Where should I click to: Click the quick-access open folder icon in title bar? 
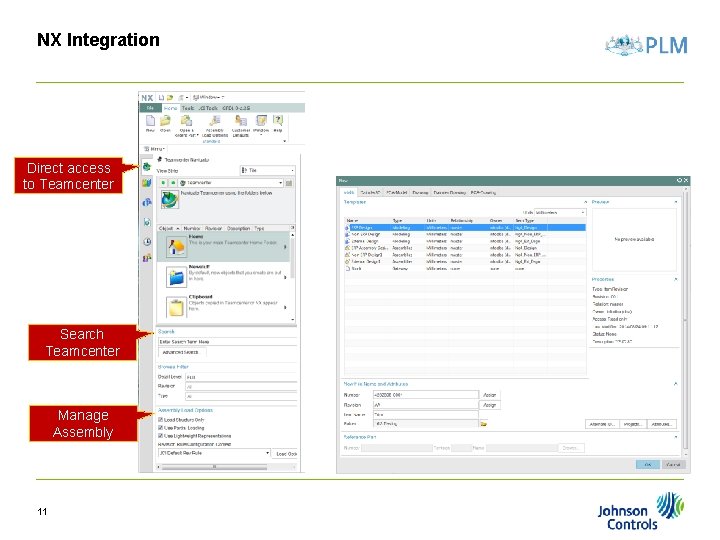pyautogui.click(x=170, y=98)
